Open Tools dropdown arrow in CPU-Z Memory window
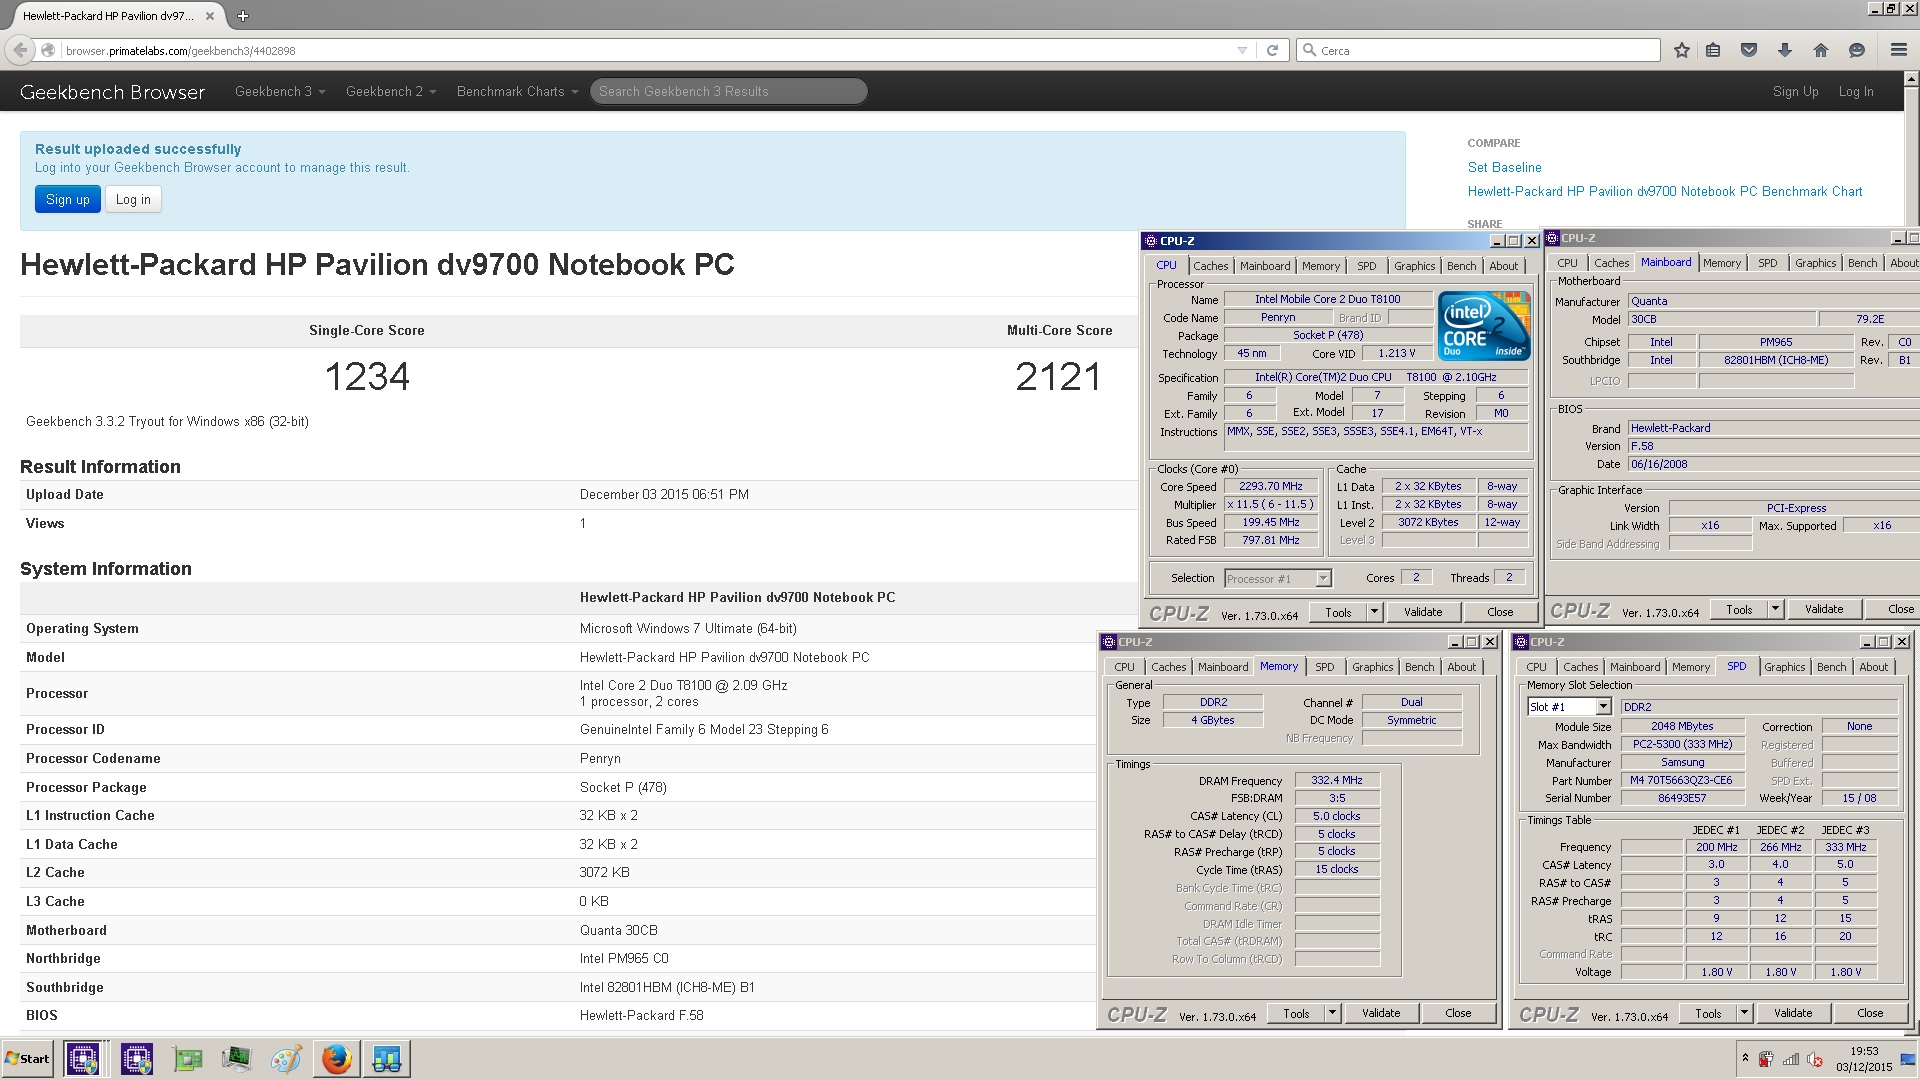The image size is (1920, 1080). (1332, 1013)
